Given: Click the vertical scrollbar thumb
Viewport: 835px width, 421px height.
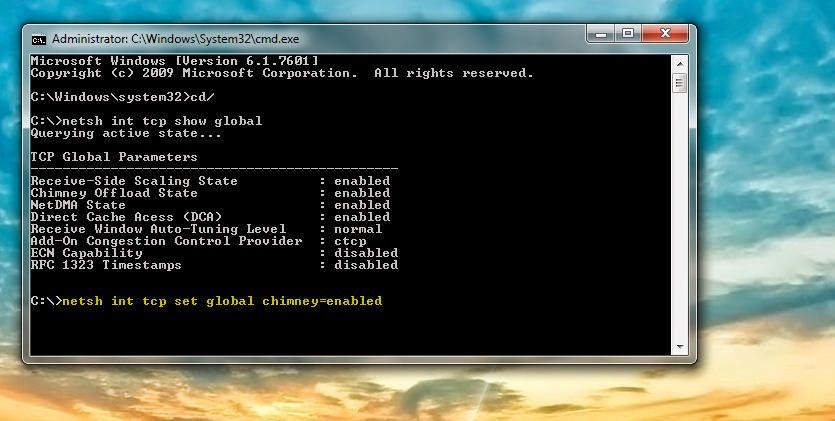Looking at the screenshot, I should [x=680, y=83].
